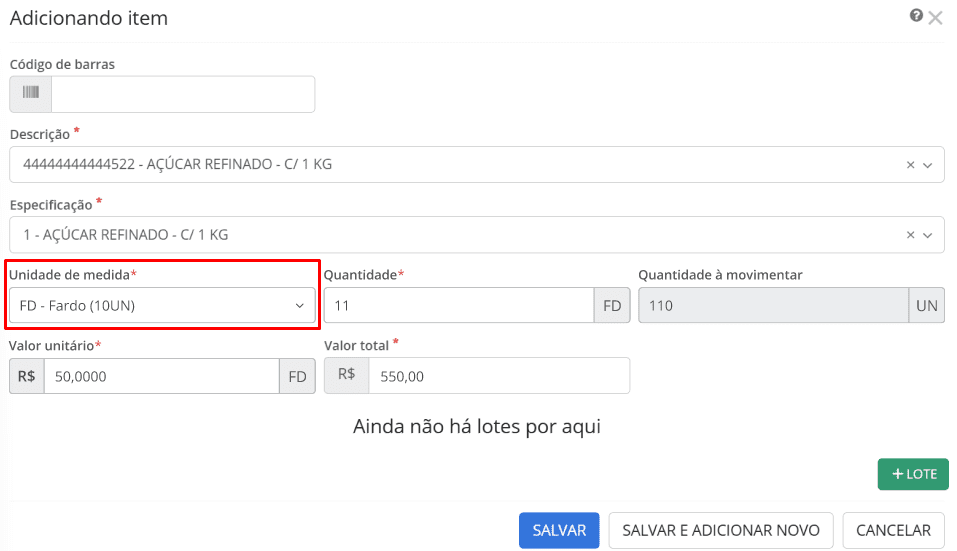Close the Adicionando item dialog
957x551 pixels.
pyautogui.click(x=935, y=18)
